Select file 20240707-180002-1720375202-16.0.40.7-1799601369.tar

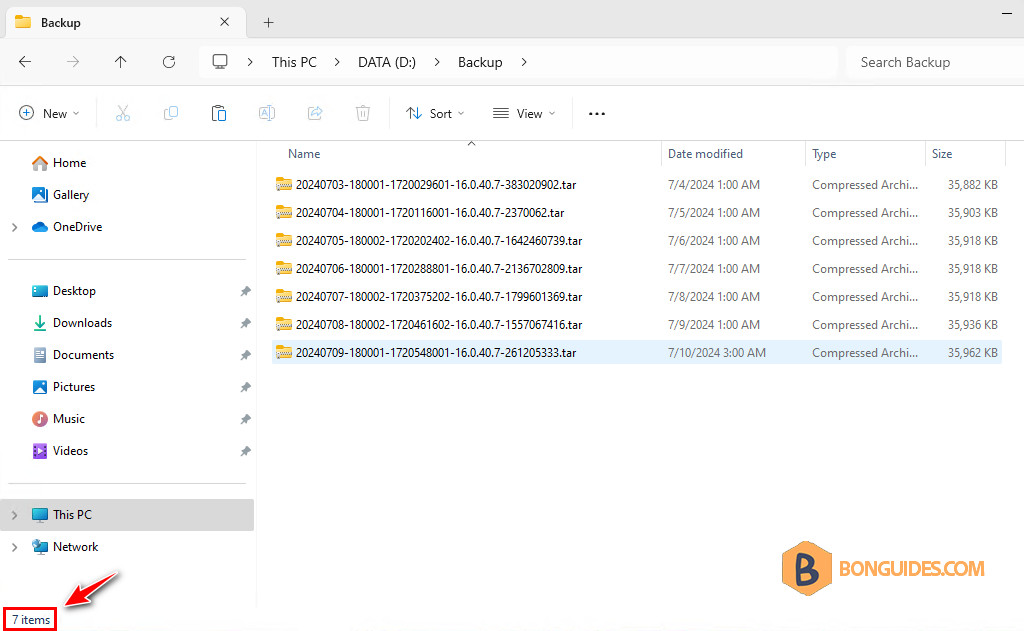tap(637, 297)
